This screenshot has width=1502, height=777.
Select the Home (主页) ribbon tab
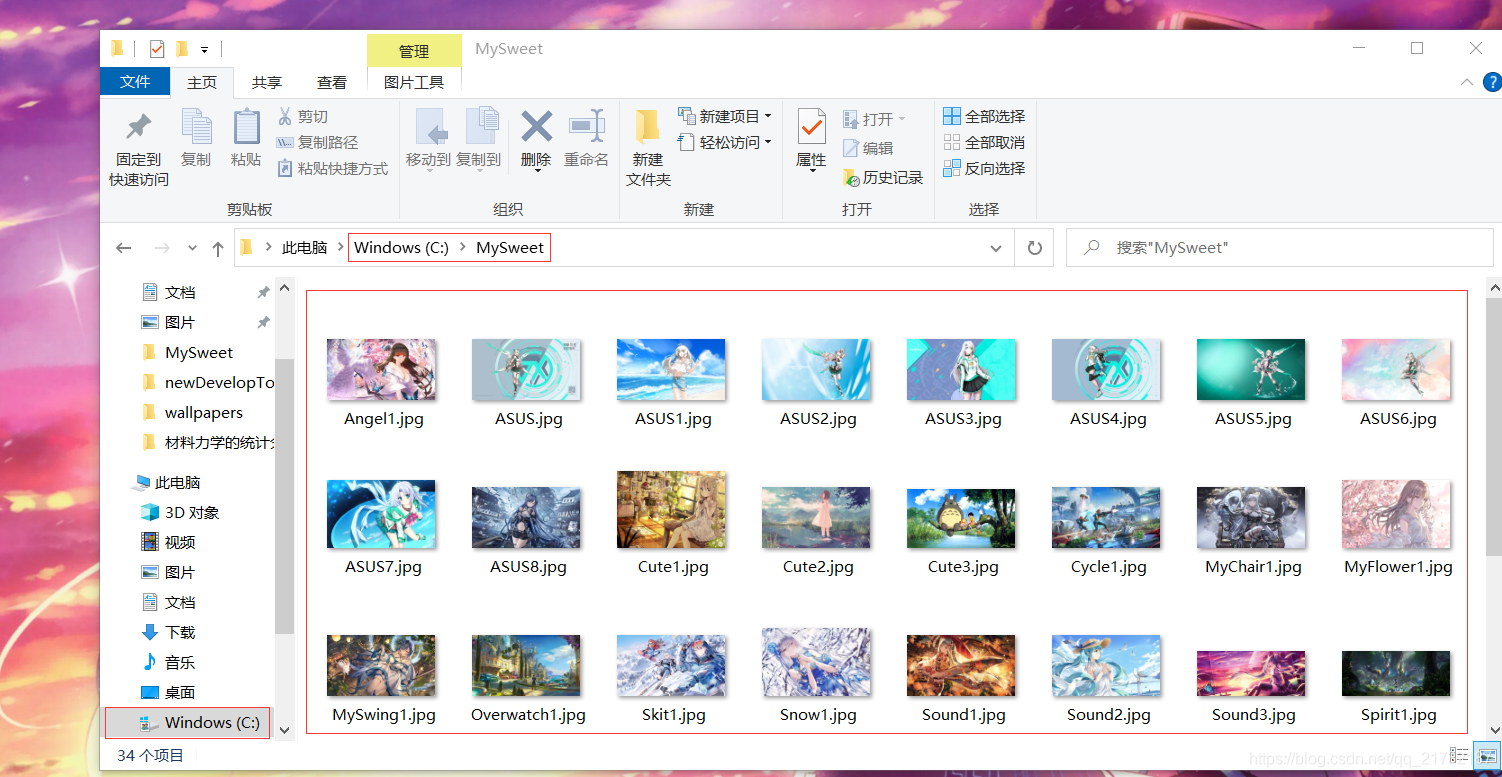coord(202,83)
